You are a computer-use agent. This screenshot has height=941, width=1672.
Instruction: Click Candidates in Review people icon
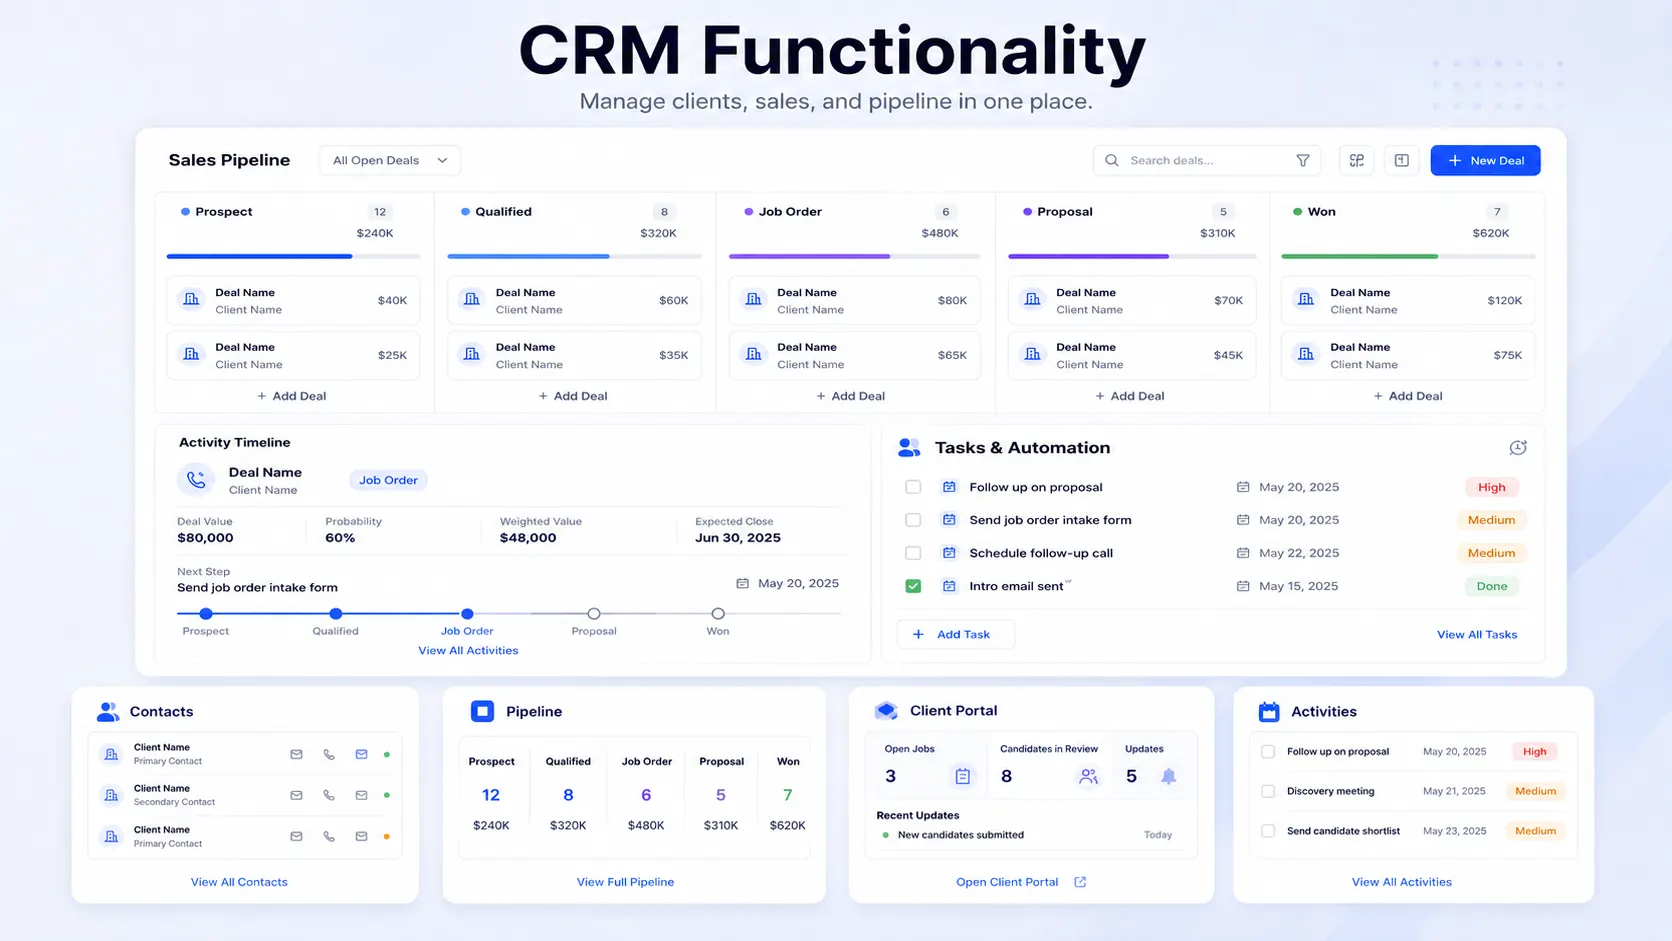(x=1089, y=776)
